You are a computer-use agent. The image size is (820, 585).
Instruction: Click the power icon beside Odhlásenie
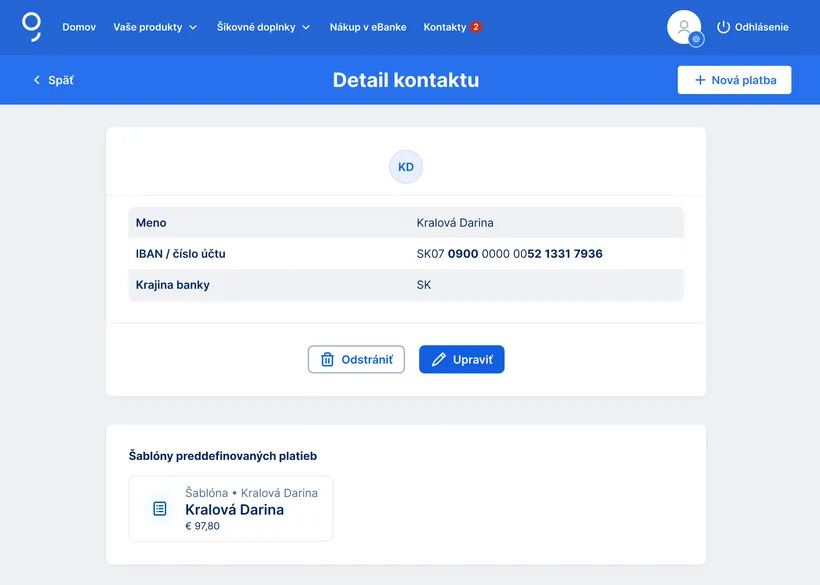pyautogui.click(x=724, y=27)
